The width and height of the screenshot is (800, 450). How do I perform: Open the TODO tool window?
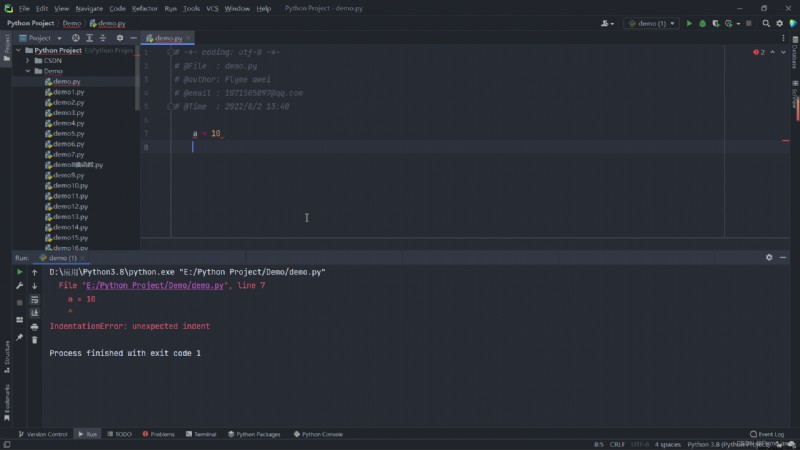tap(119, 434)
